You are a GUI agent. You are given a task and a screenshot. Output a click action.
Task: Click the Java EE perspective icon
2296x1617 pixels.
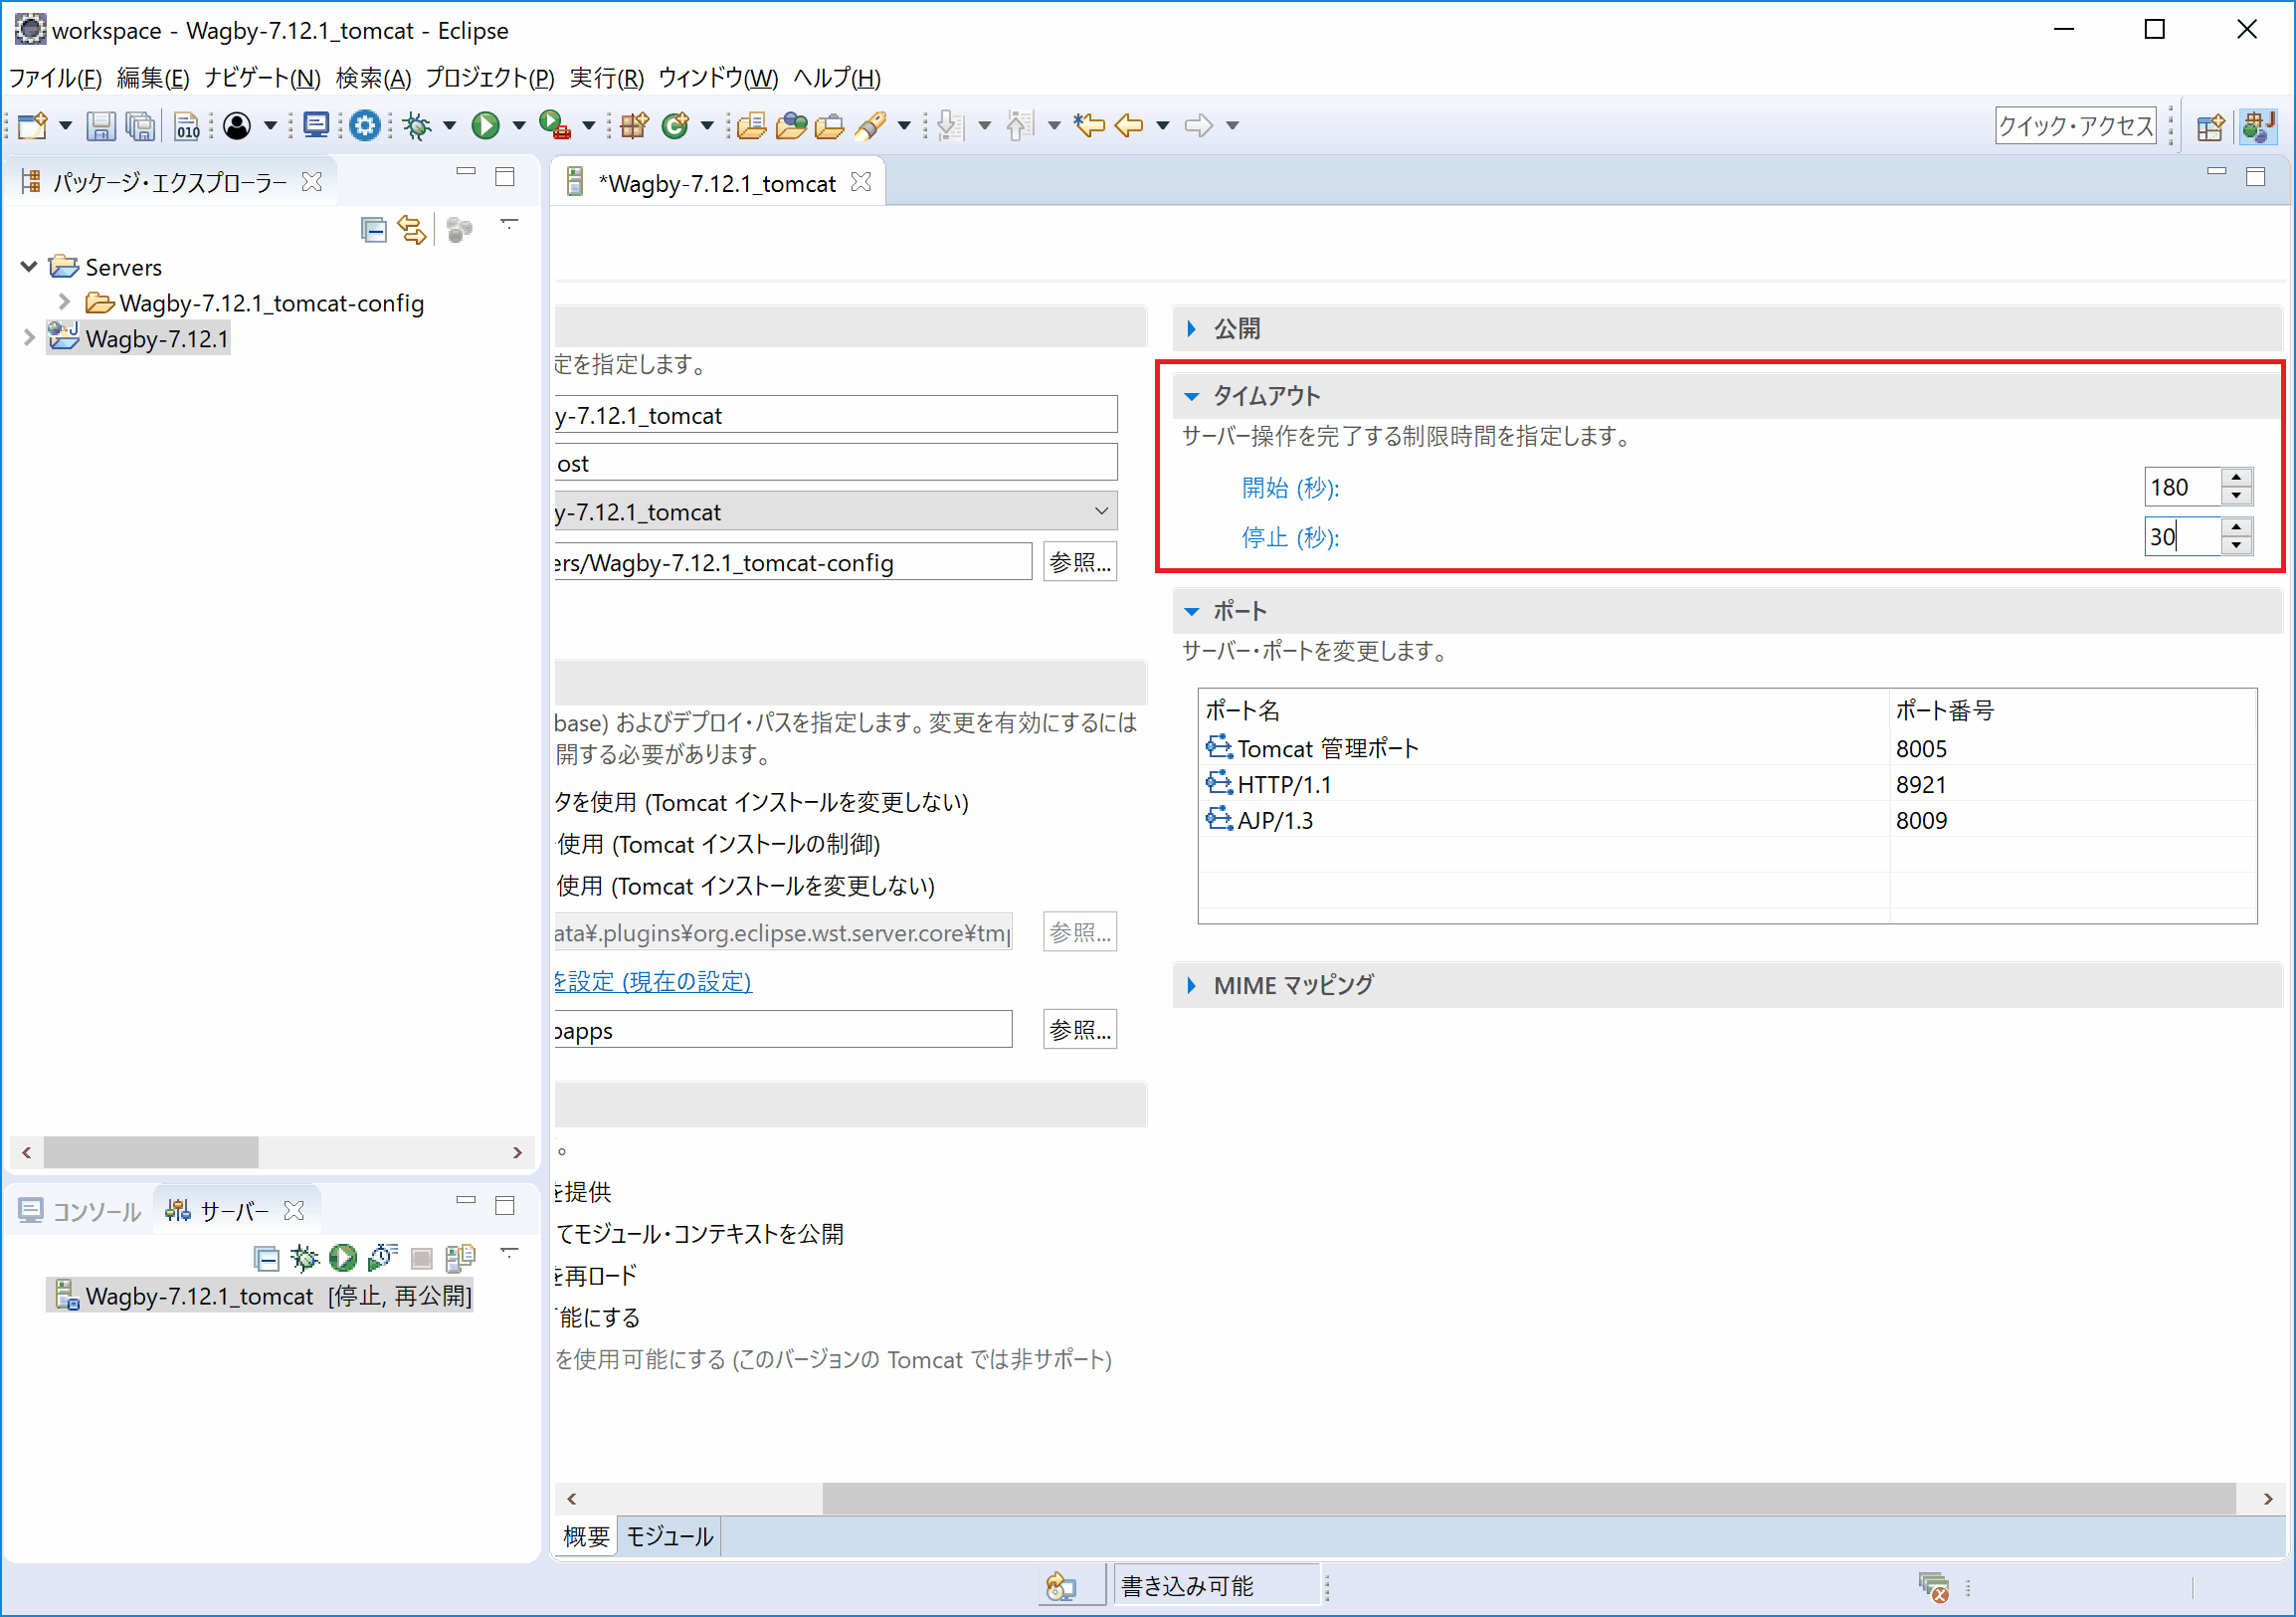pos(2258,127)
